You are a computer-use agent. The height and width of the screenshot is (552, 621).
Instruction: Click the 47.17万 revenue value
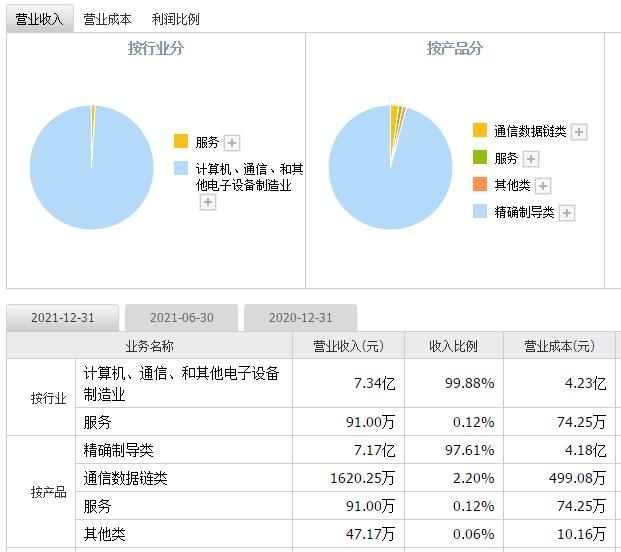coord(371,534)
